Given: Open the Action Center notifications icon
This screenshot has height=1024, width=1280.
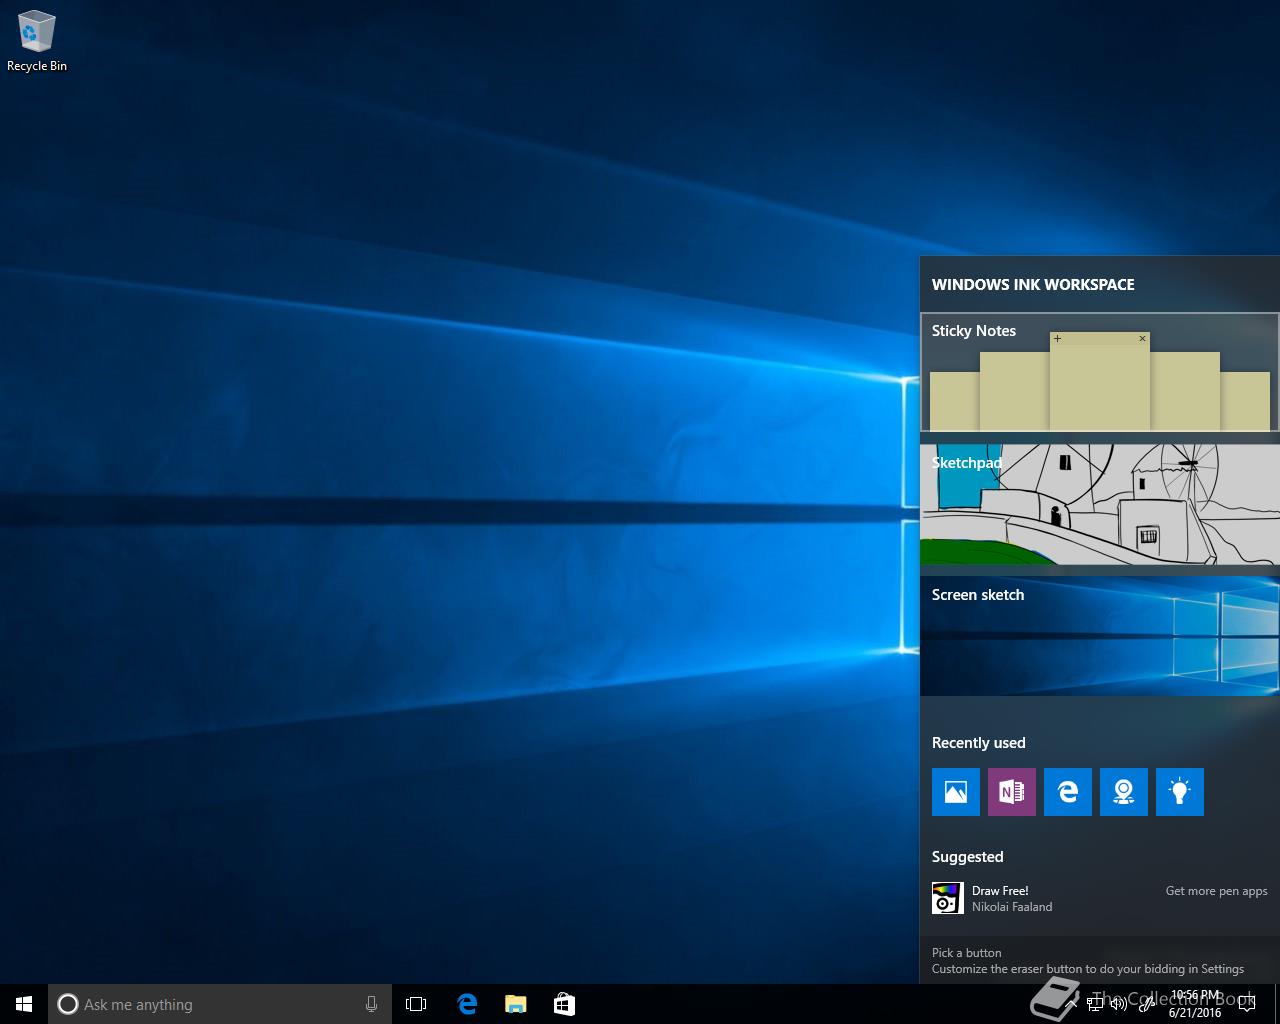Looking at the screenshot, I should (1246, 1004).
